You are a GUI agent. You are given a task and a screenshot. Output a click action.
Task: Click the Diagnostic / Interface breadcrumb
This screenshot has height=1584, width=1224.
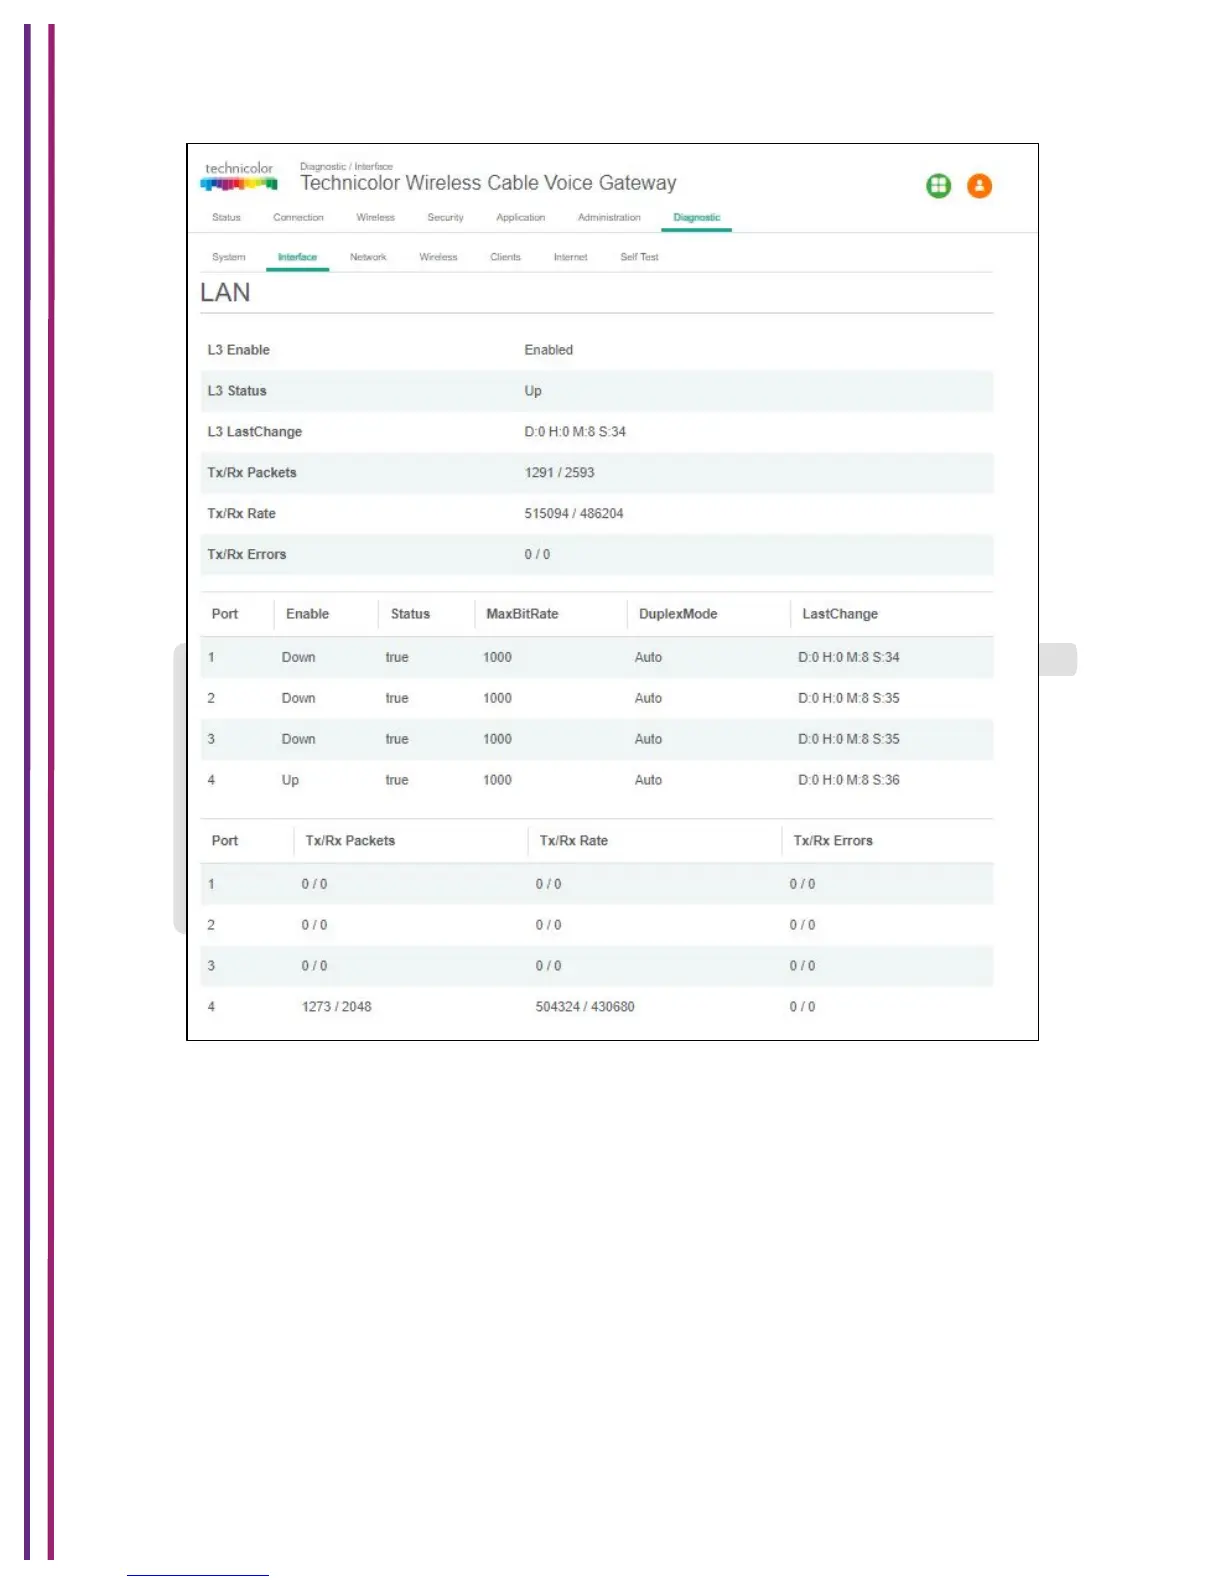click(346, 167)
